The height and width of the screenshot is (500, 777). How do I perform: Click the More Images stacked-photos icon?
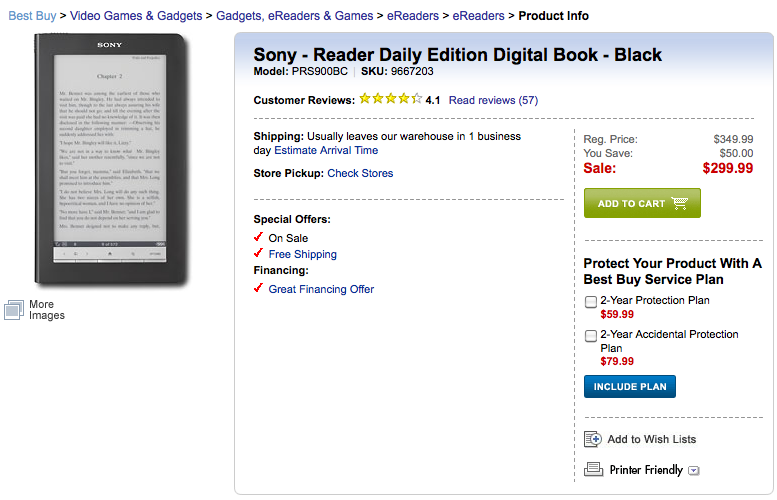click(x=13, y=310)
